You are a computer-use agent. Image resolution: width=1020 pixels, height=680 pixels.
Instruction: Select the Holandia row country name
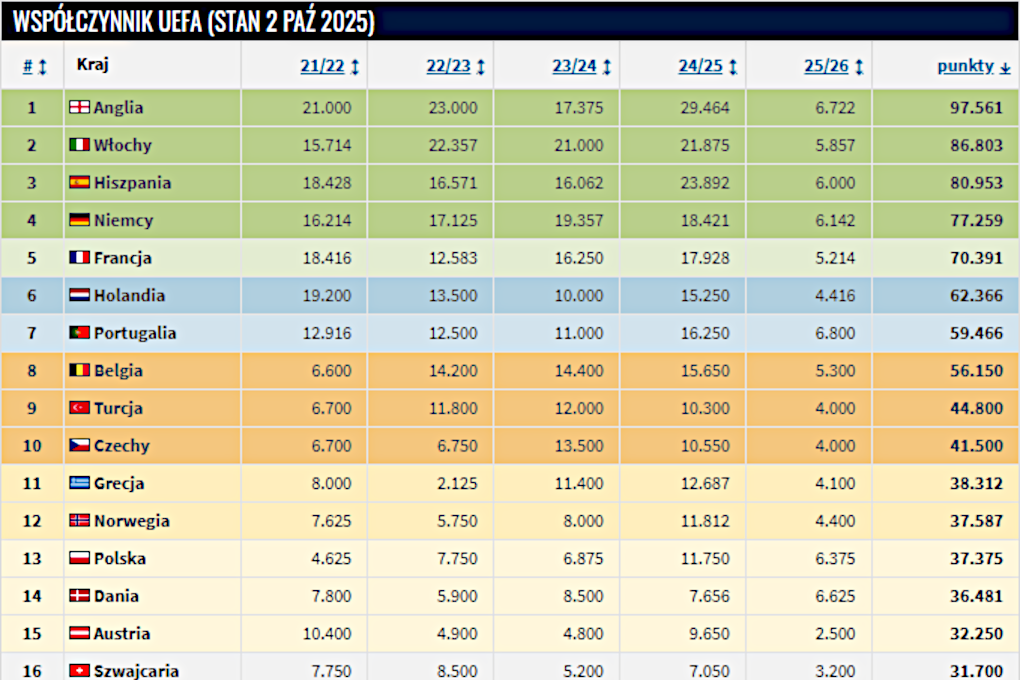pos(129,296)
